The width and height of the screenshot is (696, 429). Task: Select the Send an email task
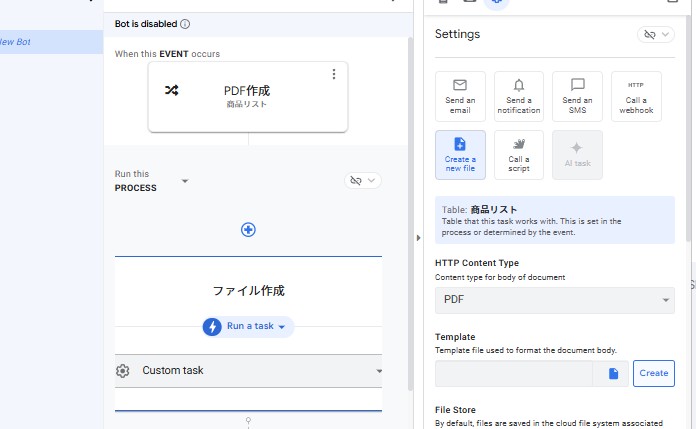(460, 96)
